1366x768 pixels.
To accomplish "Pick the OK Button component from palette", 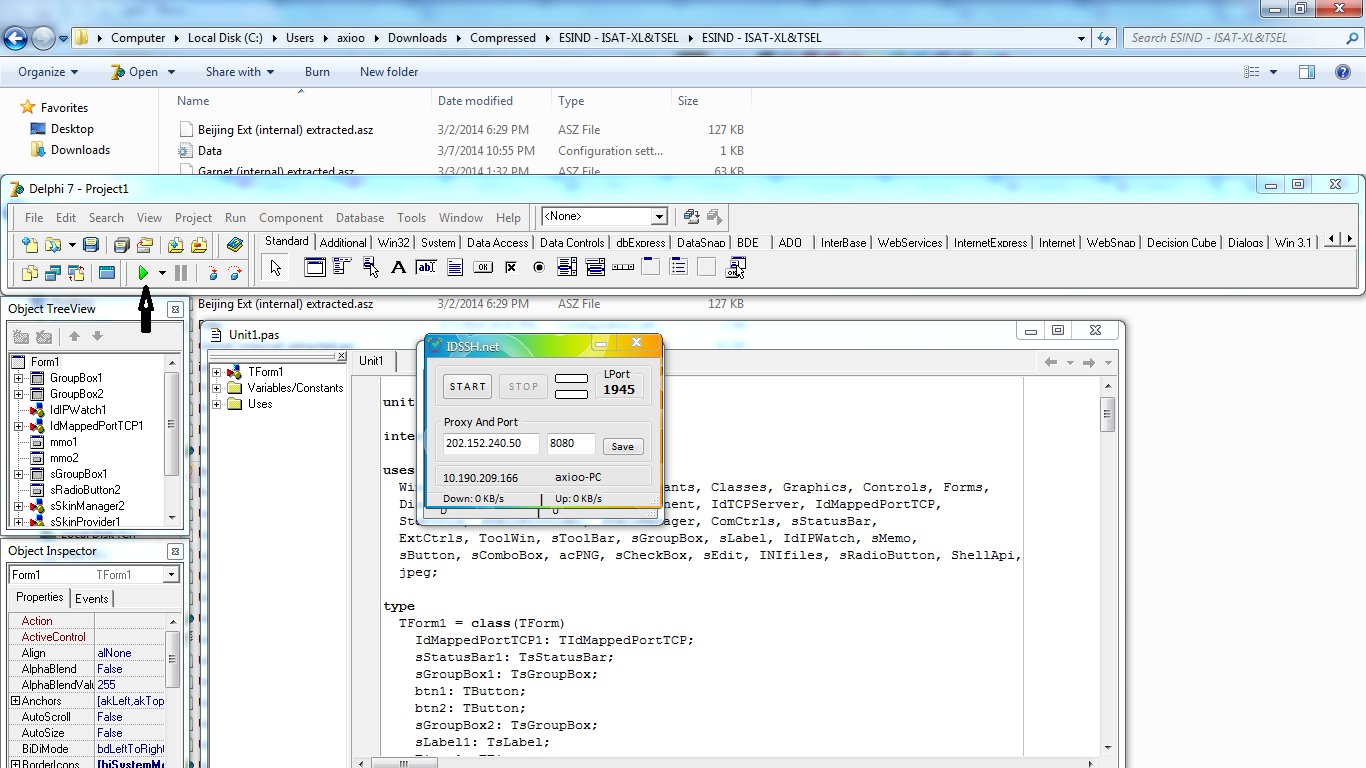I will 483,267.
